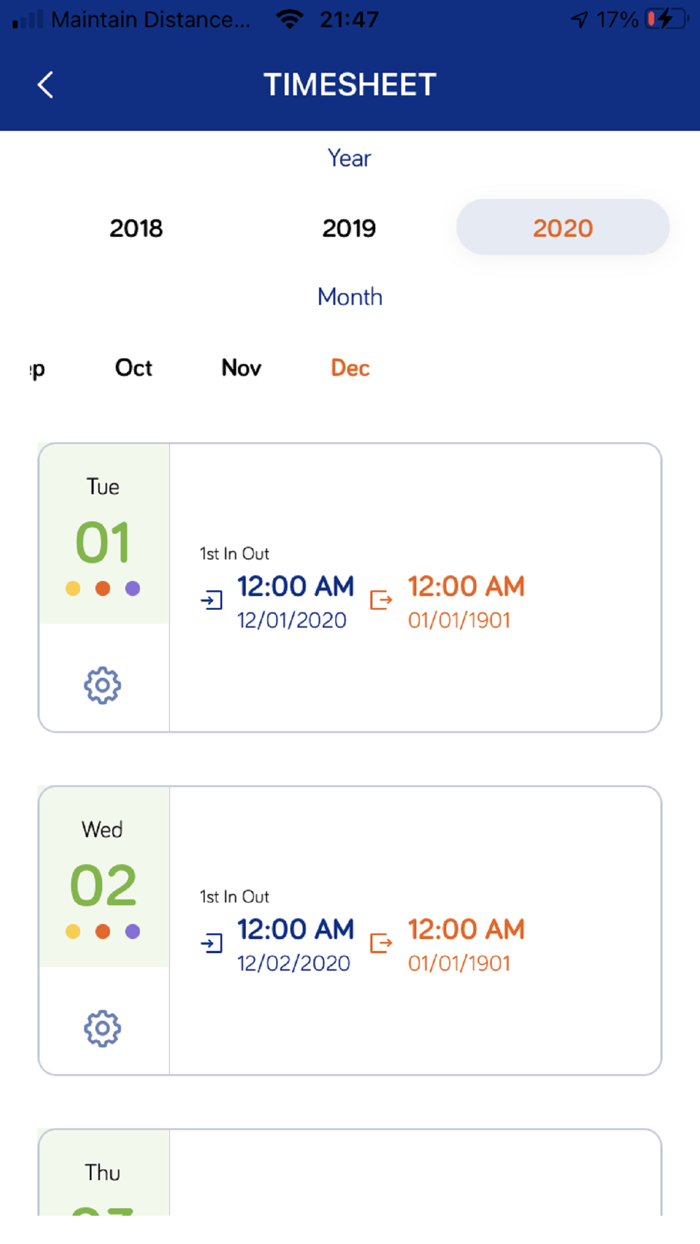
Task: Select year 2020
Action: click(562, 228)
